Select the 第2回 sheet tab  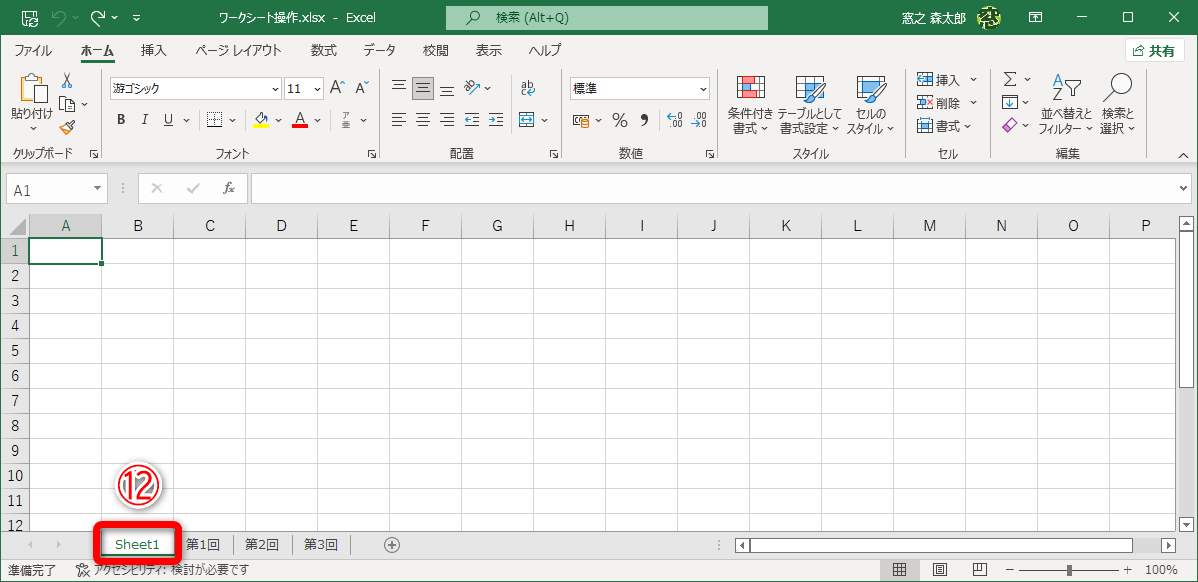click(261, 545)
